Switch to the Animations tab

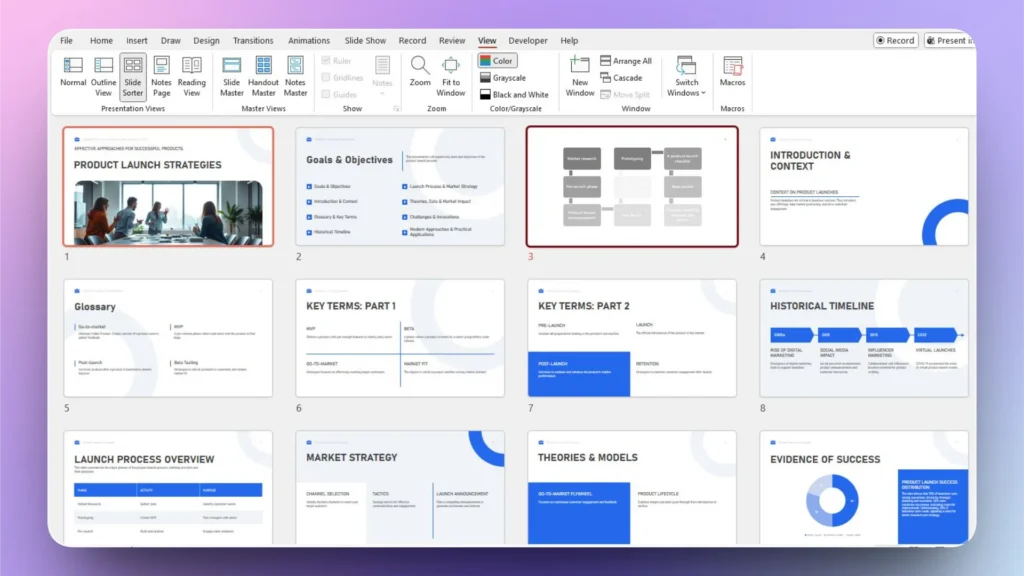[x=308, y=40]
